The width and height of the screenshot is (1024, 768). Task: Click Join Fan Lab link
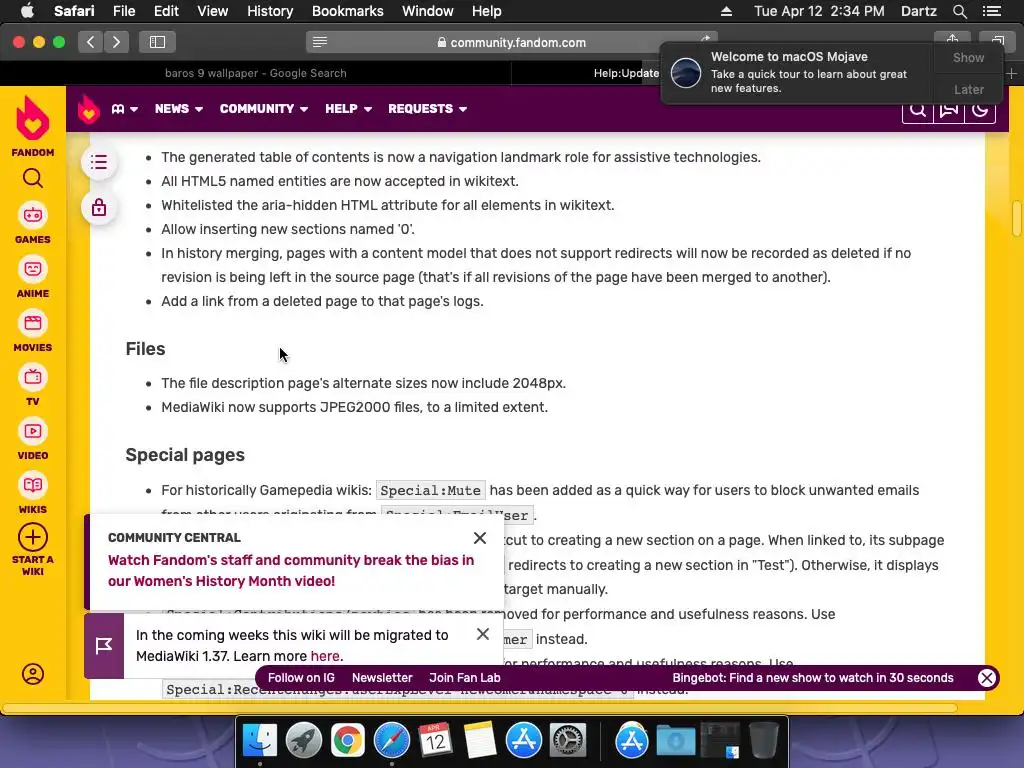tap(464, 678)
